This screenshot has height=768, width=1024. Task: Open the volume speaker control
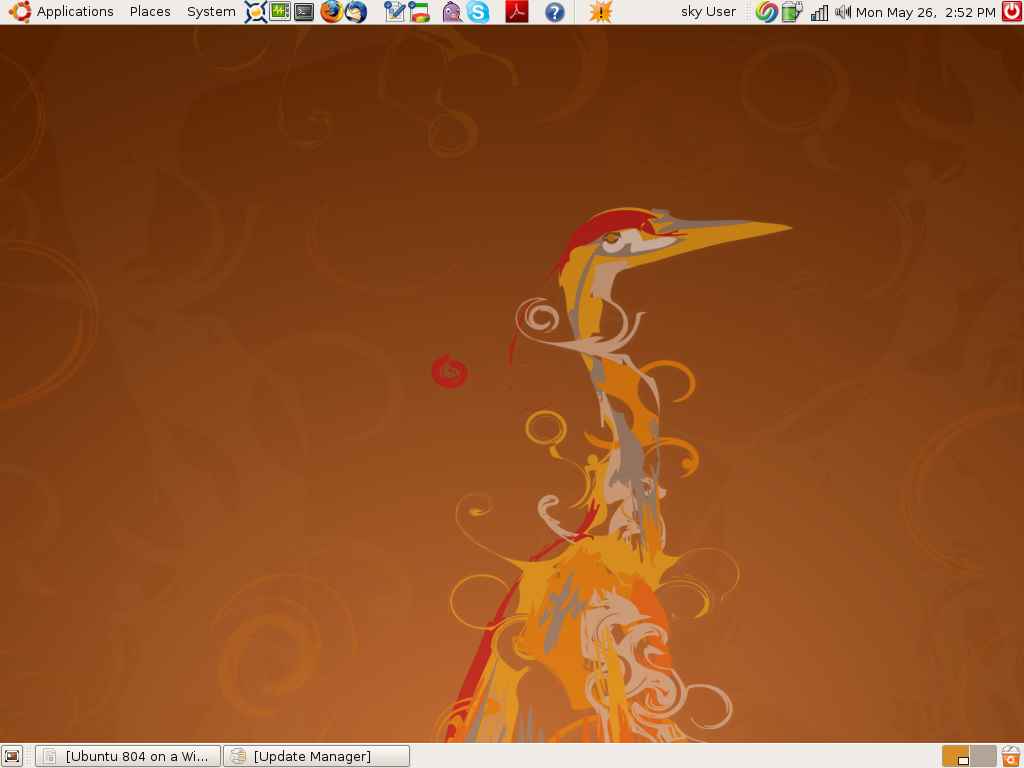842,12
